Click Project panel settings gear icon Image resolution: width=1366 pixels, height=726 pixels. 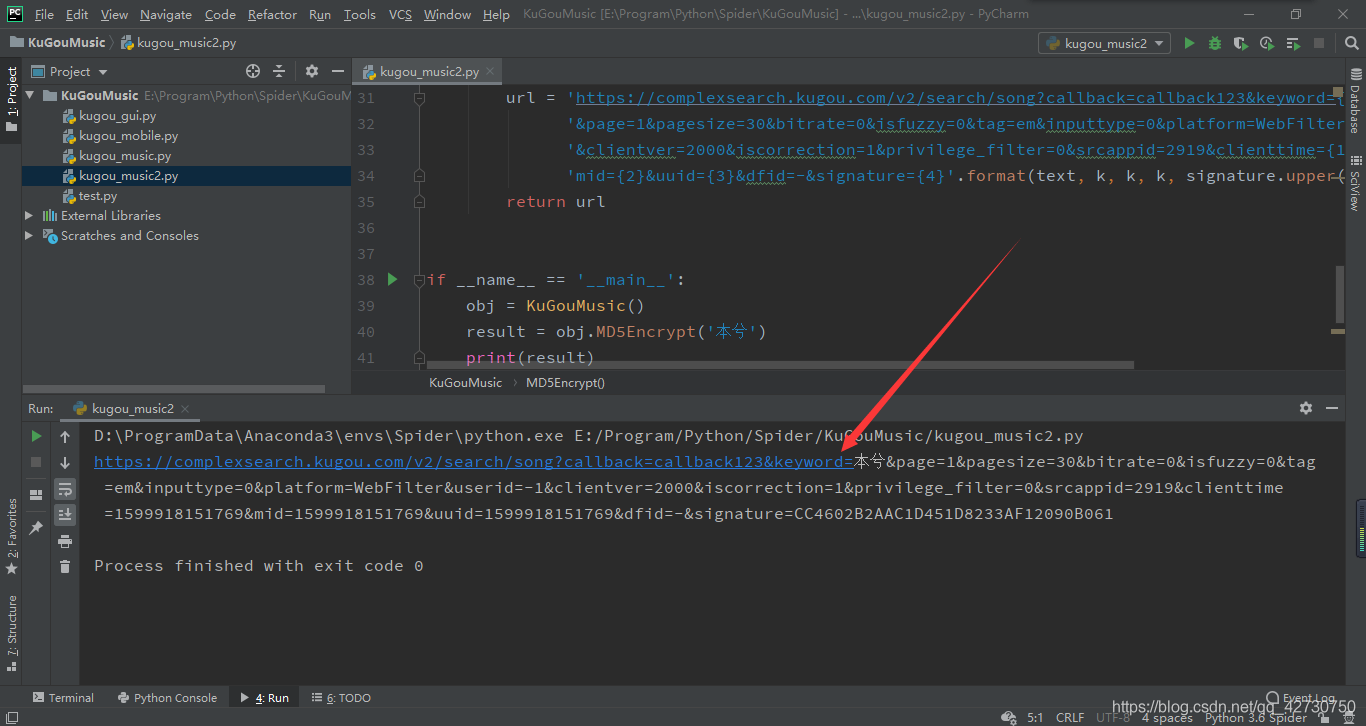tap(312, 71)
